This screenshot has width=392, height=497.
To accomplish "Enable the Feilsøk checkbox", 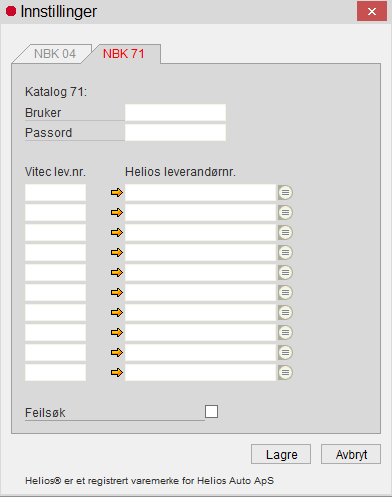I will 211,411.
